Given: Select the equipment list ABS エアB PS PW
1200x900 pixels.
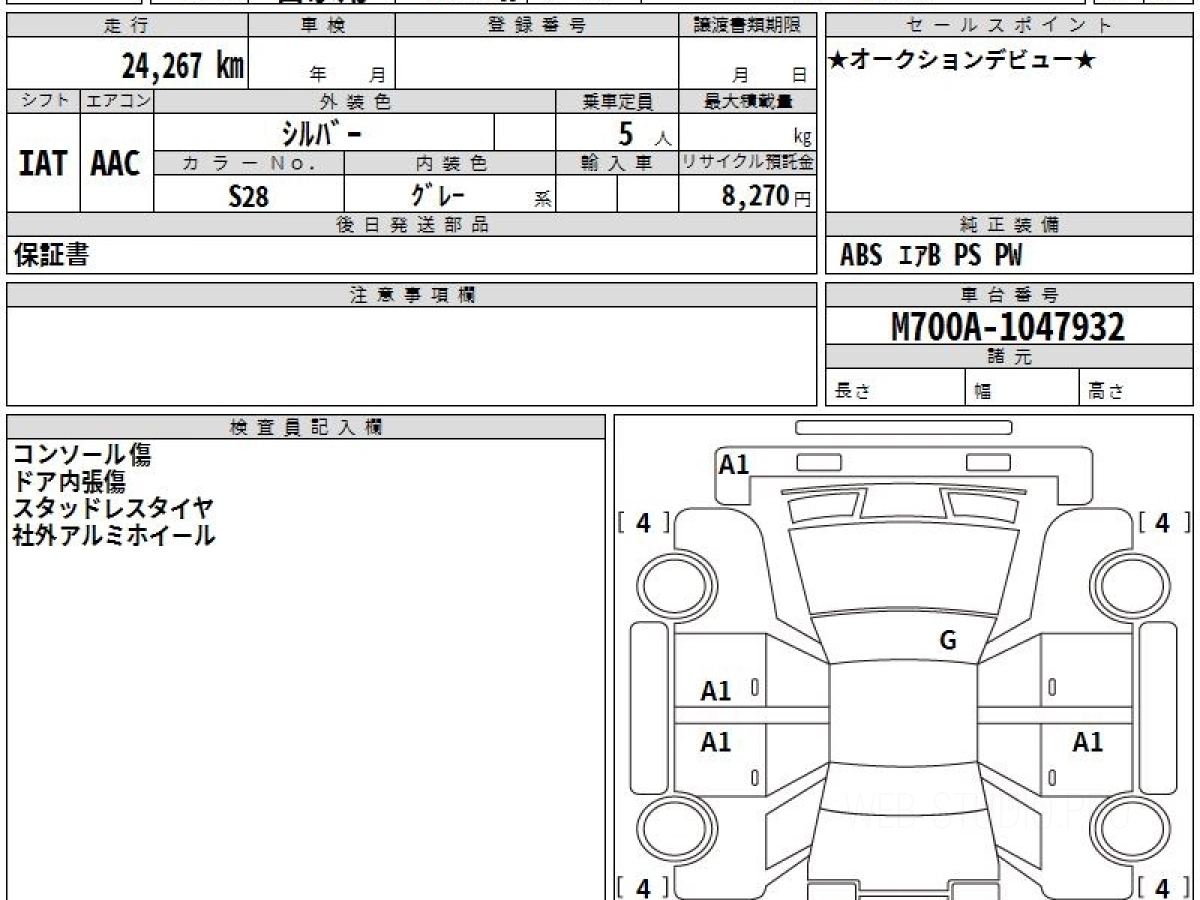Looking at the screenshot, I should 931,256.
